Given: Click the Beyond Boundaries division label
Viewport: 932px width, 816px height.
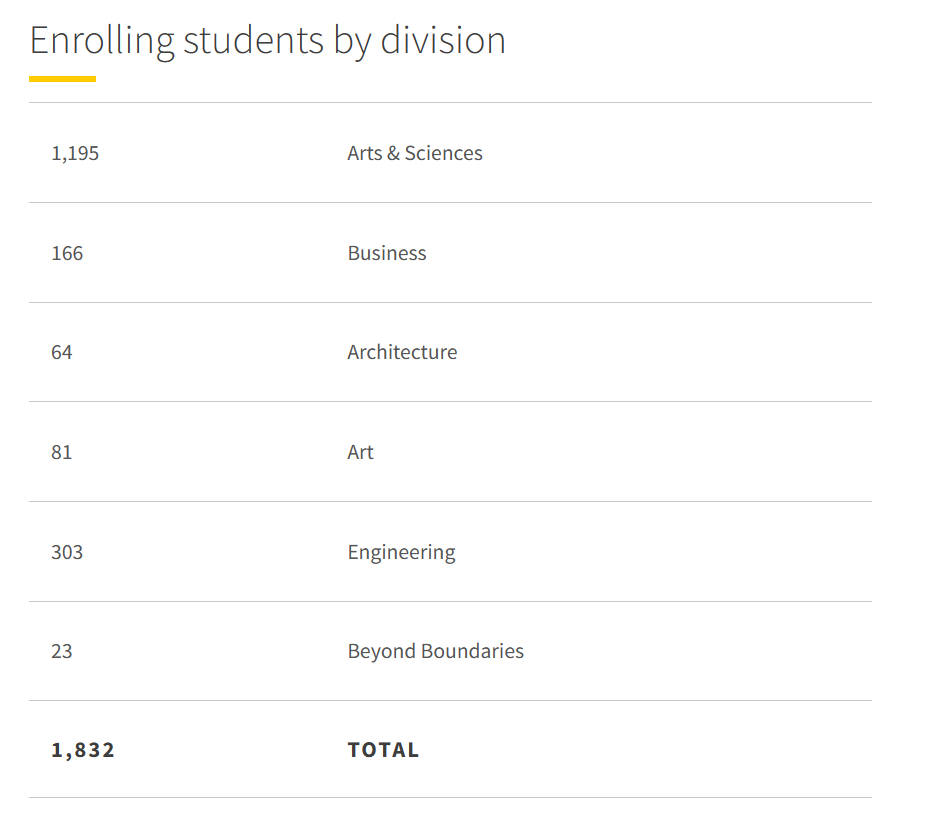Looking at the screenshot, I should coord(435,651).
